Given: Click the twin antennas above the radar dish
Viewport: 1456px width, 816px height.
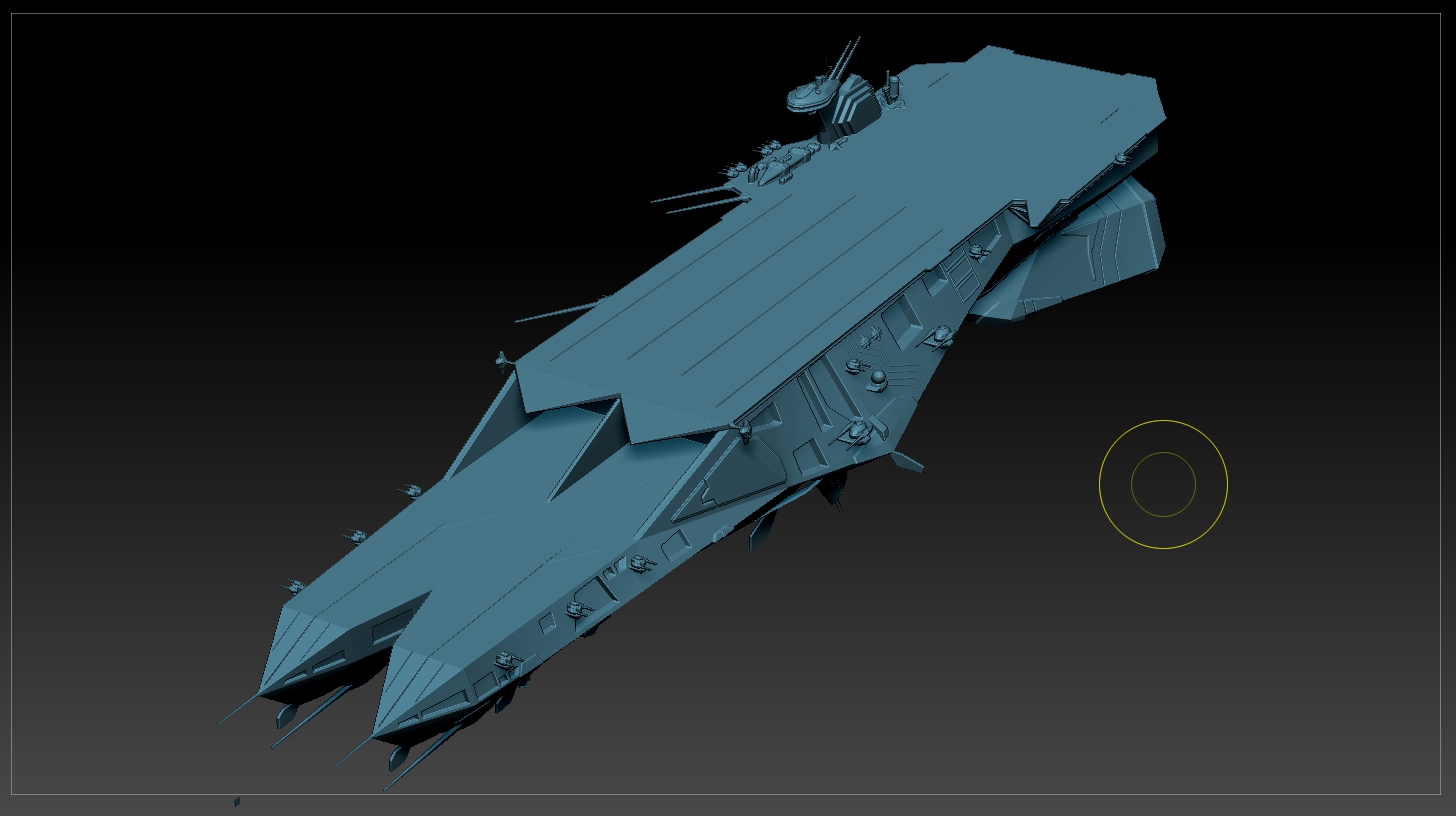Looking at the screenshot, I should (845, 55).
